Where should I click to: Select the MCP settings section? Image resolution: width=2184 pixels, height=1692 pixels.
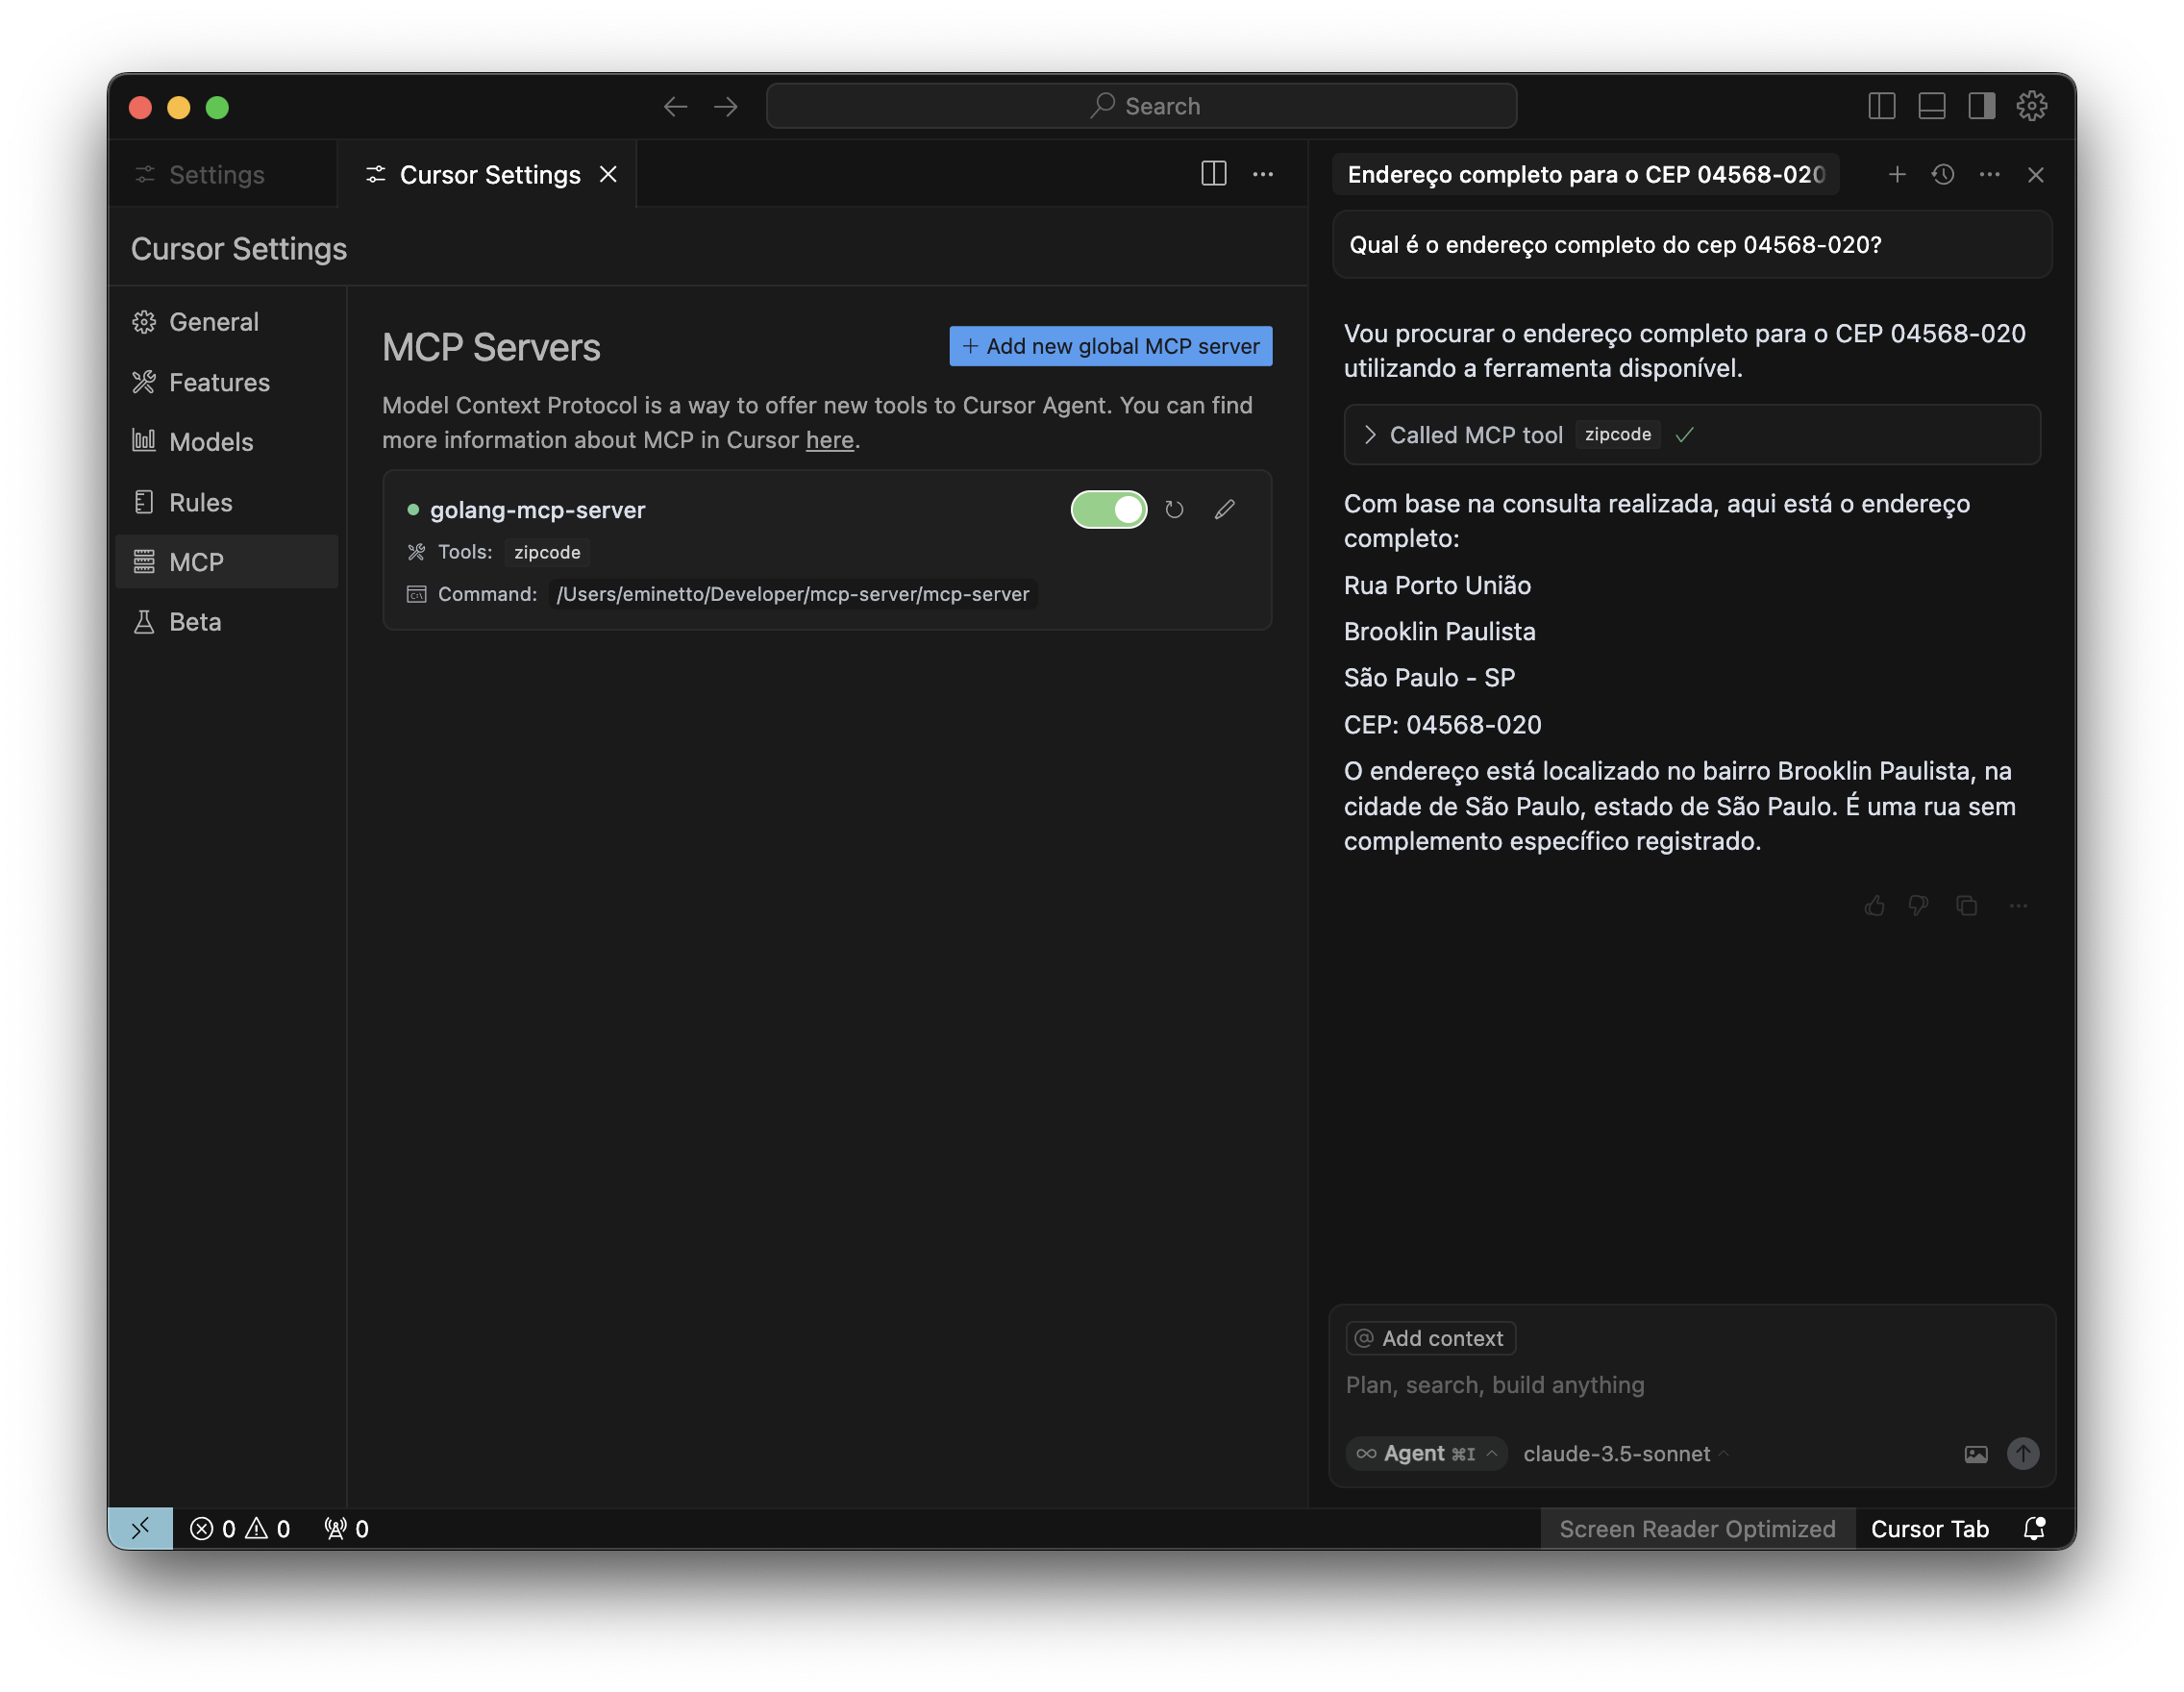click(x=227, y=562)
